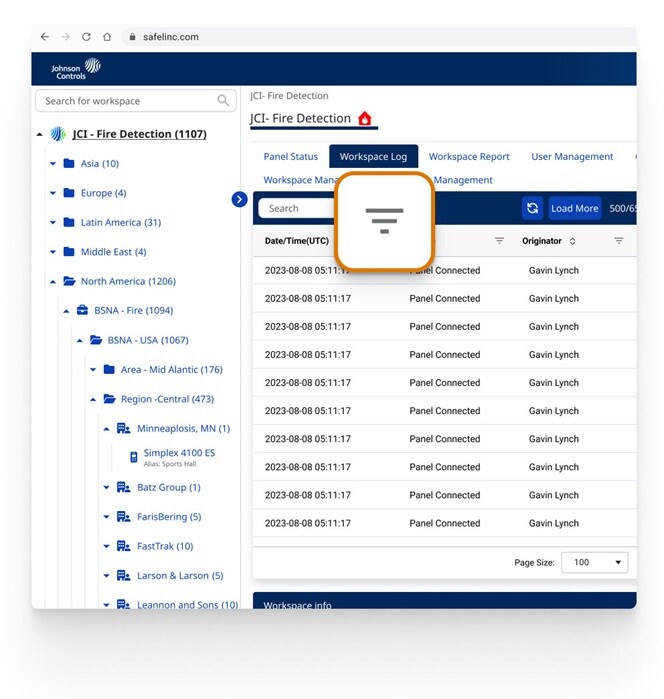Click the Minneaplosis building icon
The image size is (664, 699).
tap(124, 428)
